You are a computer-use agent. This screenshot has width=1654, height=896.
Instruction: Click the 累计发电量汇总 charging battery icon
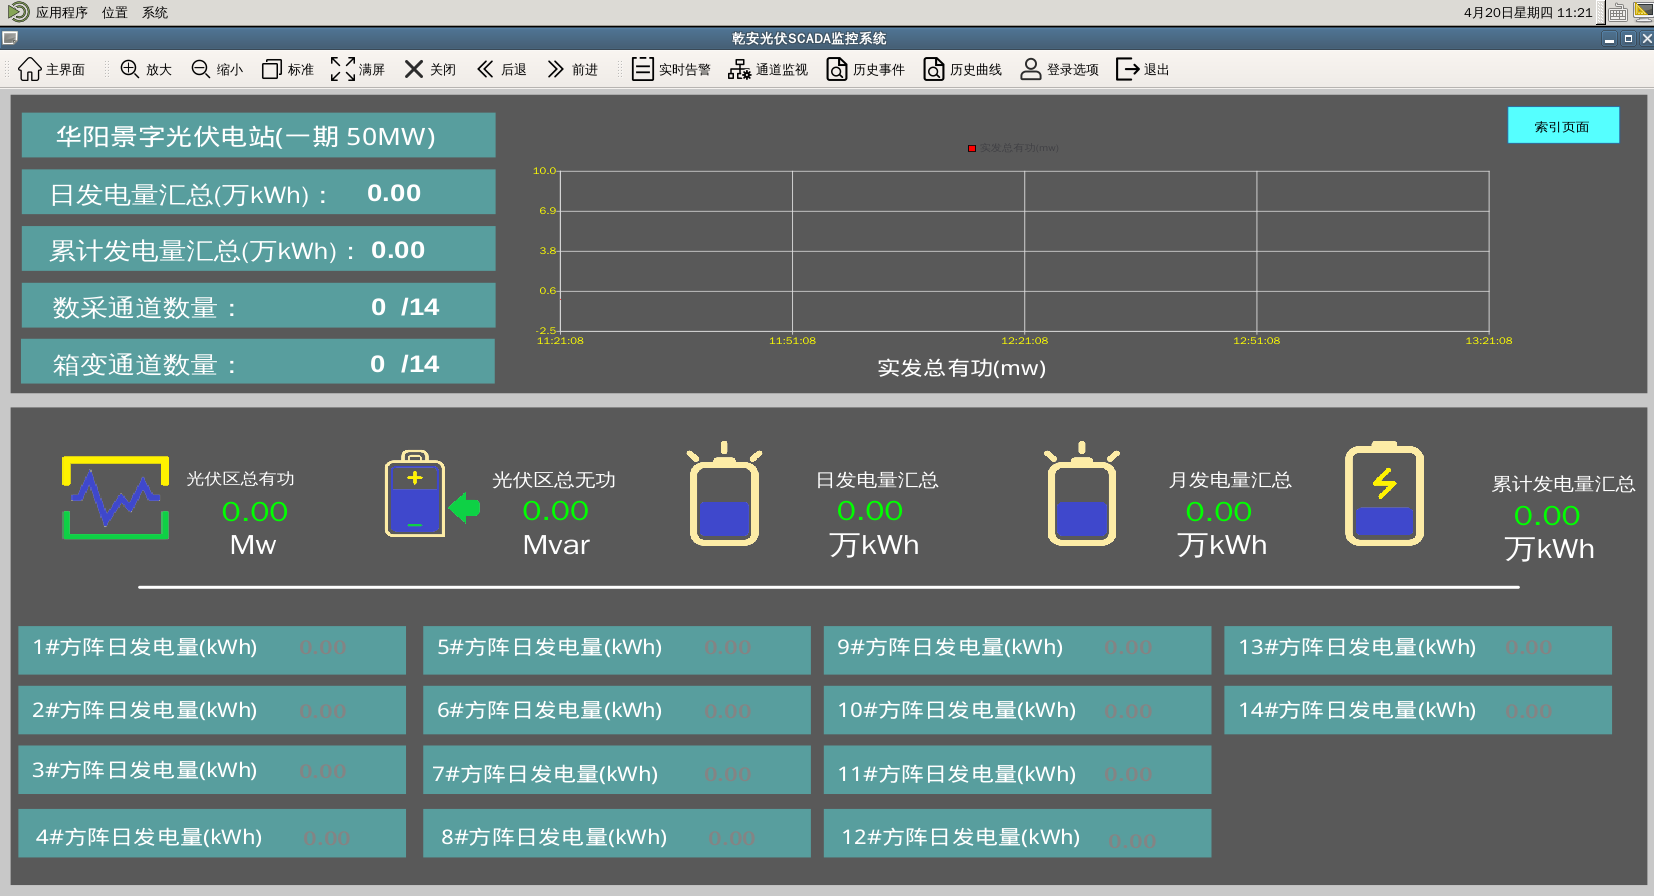coord(1384,494)
